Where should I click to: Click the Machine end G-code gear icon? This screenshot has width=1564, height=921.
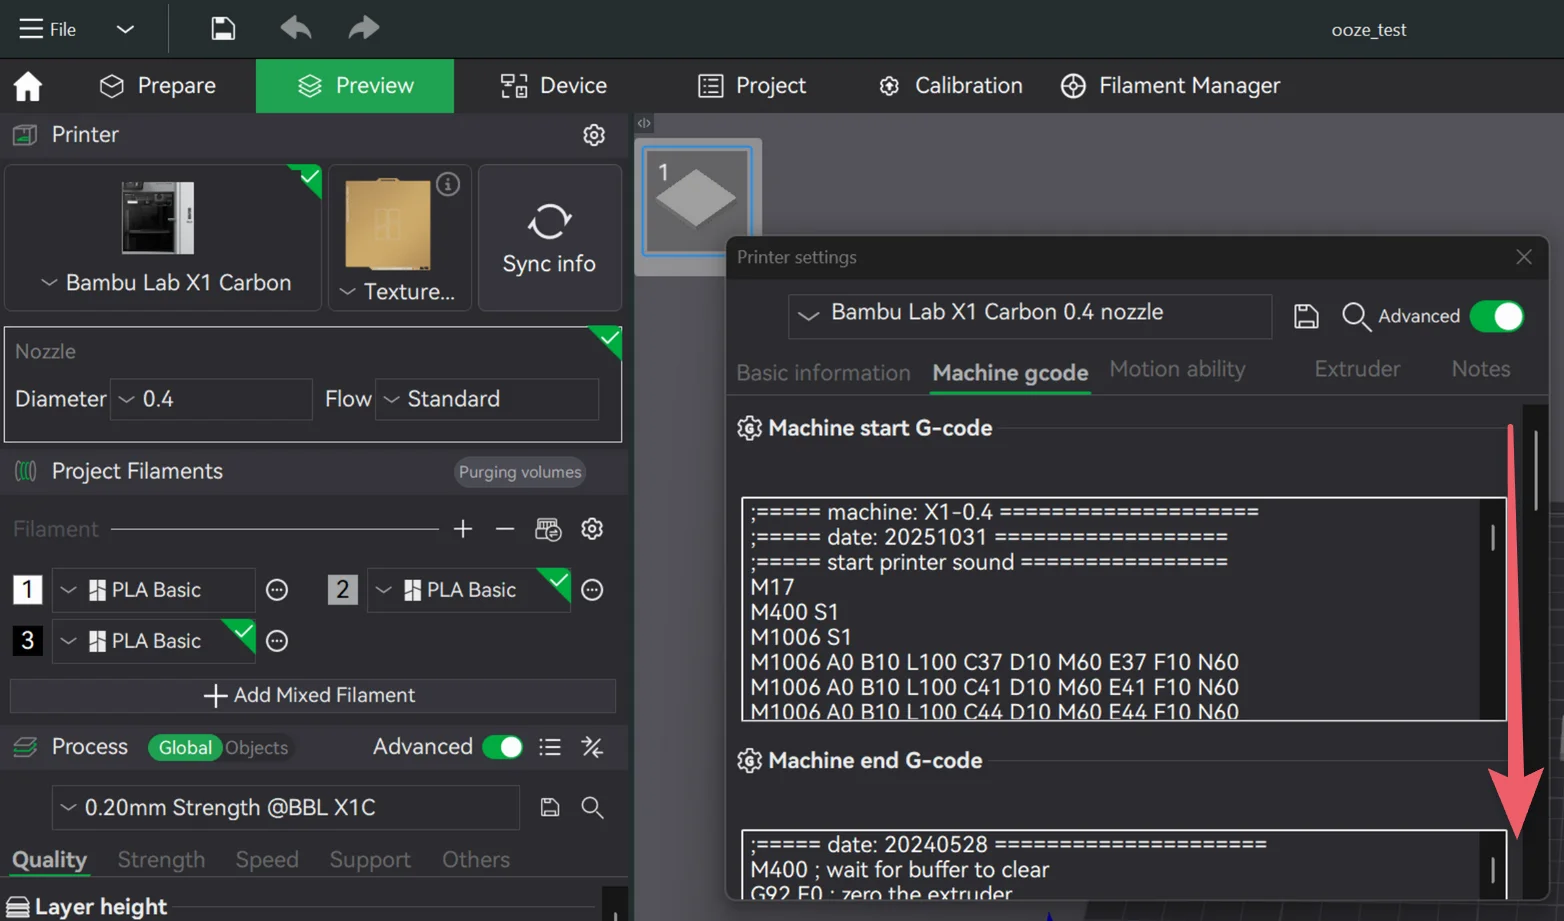pos(749,761)
